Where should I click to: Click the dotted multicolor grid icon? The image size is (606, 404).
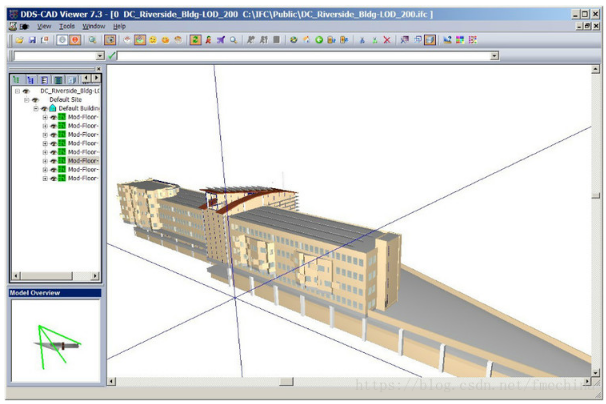pos(473,40)
